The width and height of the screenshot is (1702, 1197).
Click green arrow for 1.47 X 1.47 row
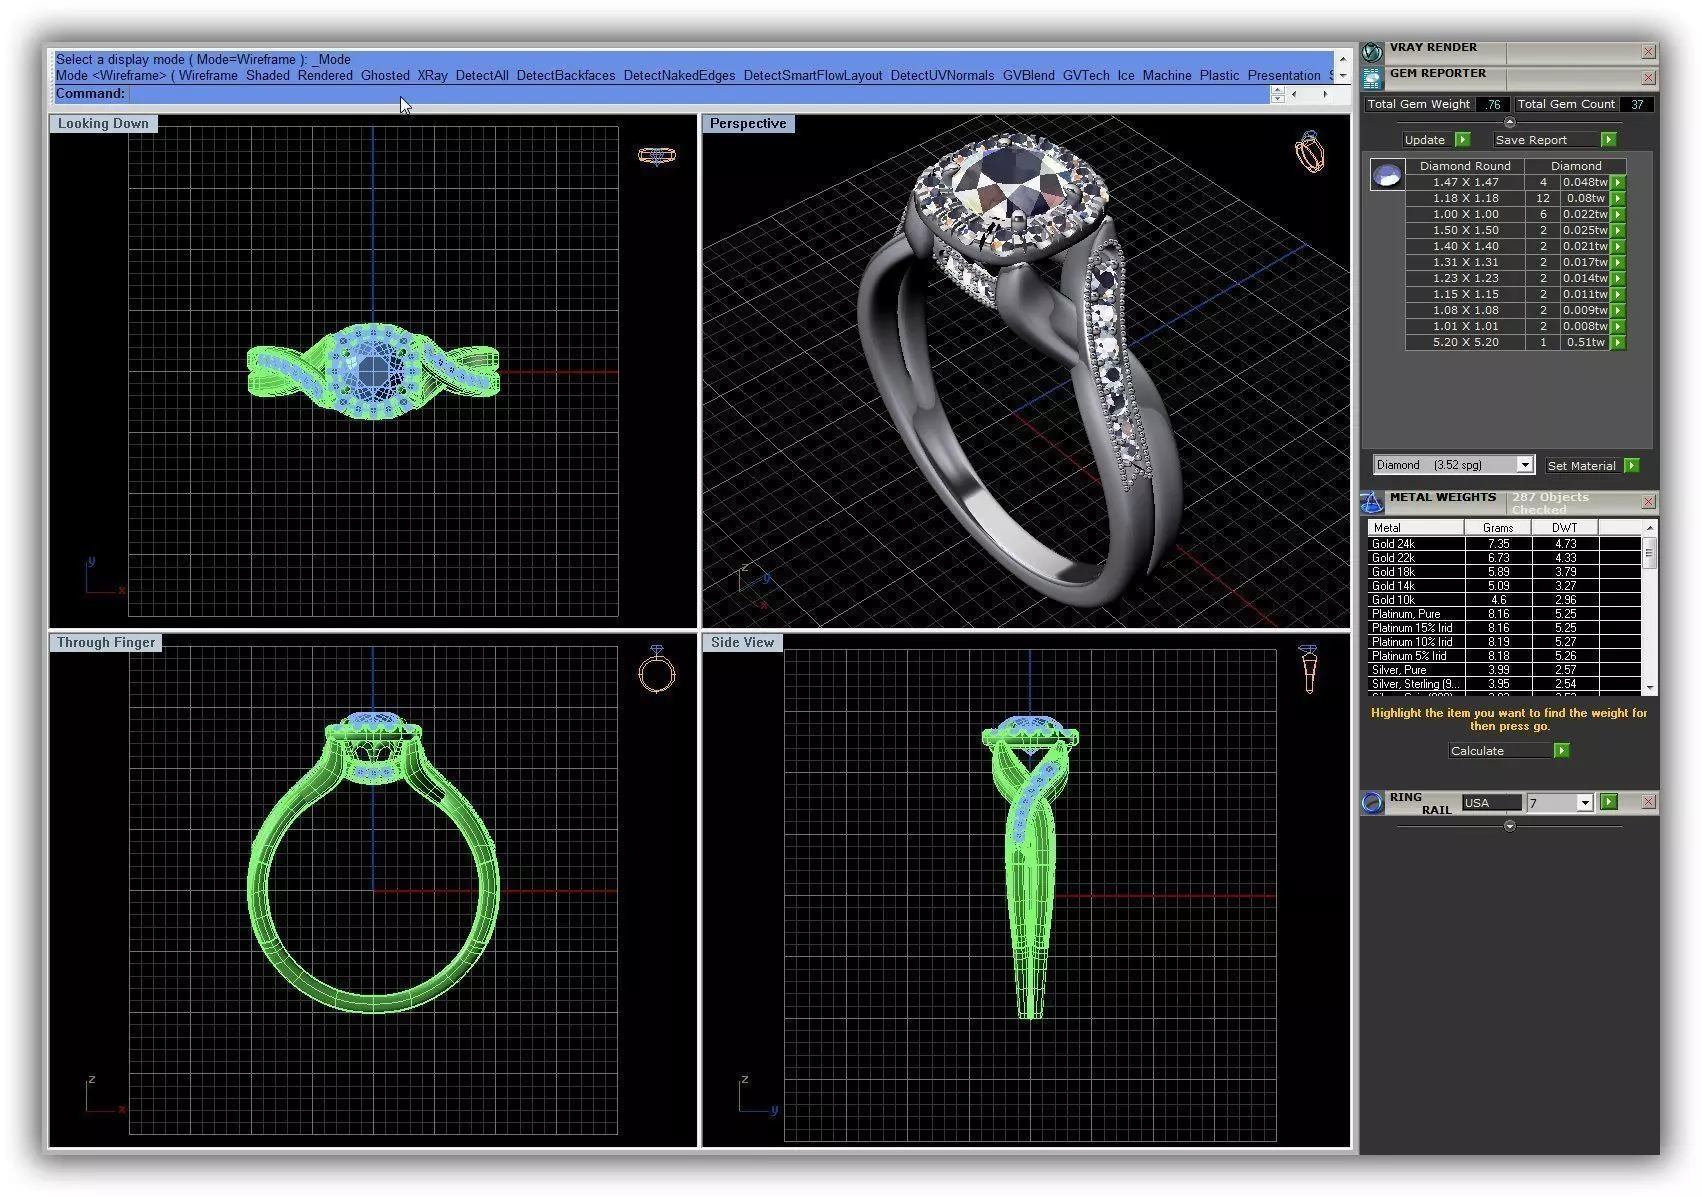[1618, 183]
